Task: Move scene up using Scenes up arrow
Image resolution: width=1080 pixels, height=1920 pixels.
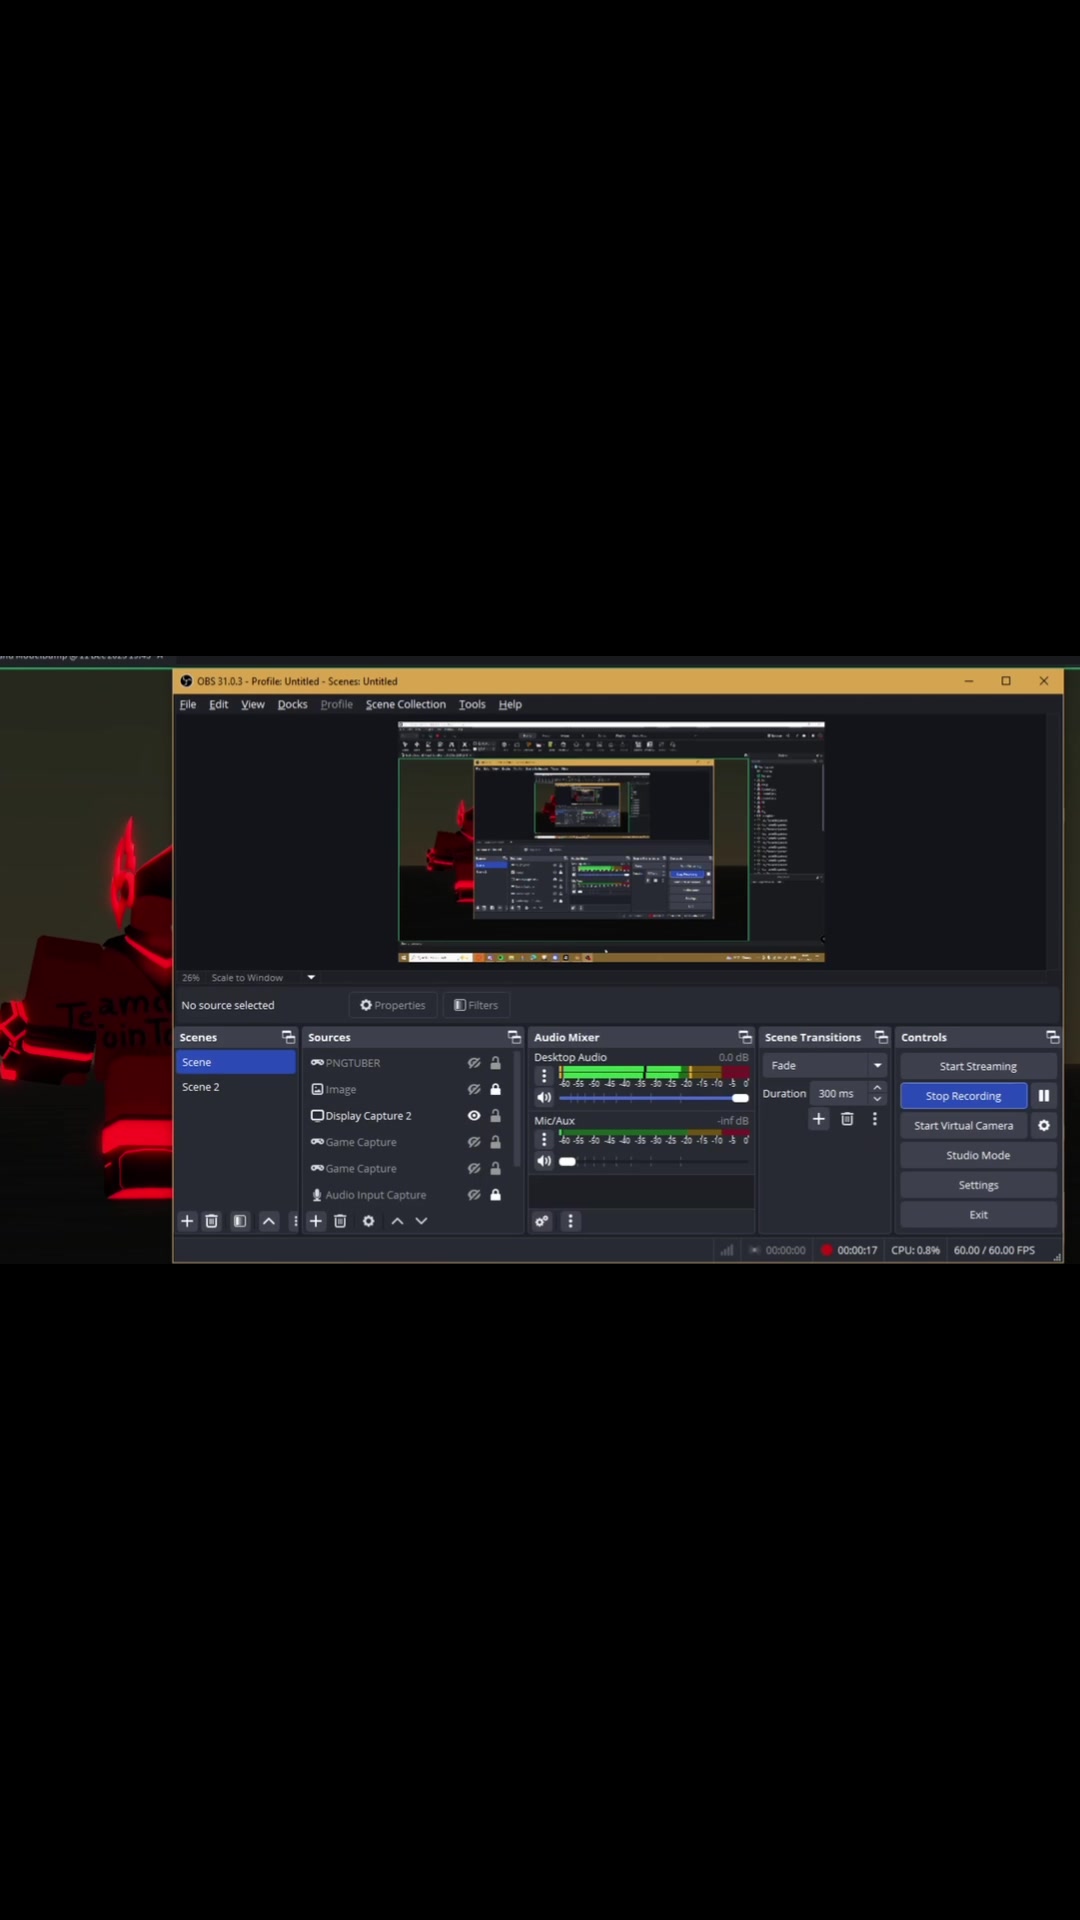Action: (269, 1221)
